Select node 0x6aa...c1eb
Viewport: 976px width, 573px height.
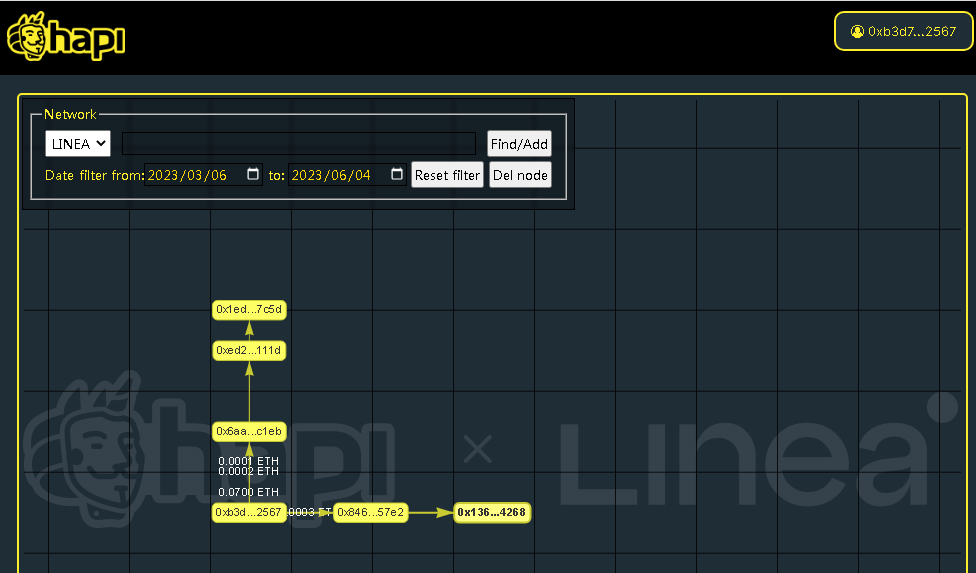[x=249, y=431]
